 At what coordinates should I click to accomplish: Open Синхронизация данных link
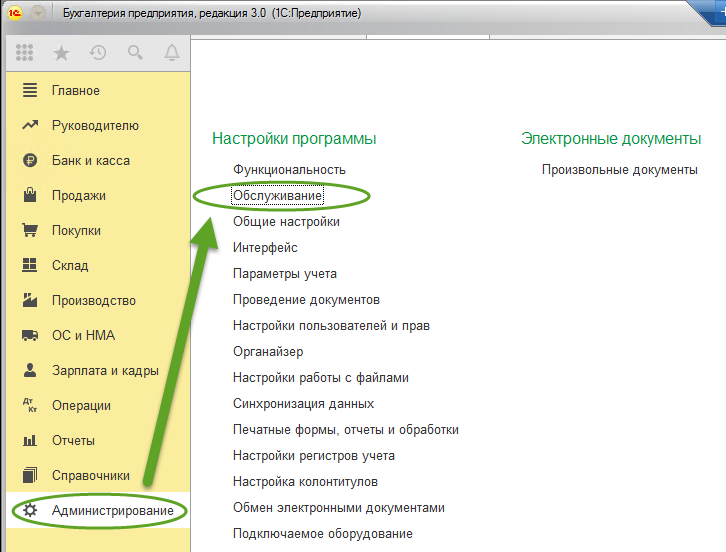click(x=303, y=403)
